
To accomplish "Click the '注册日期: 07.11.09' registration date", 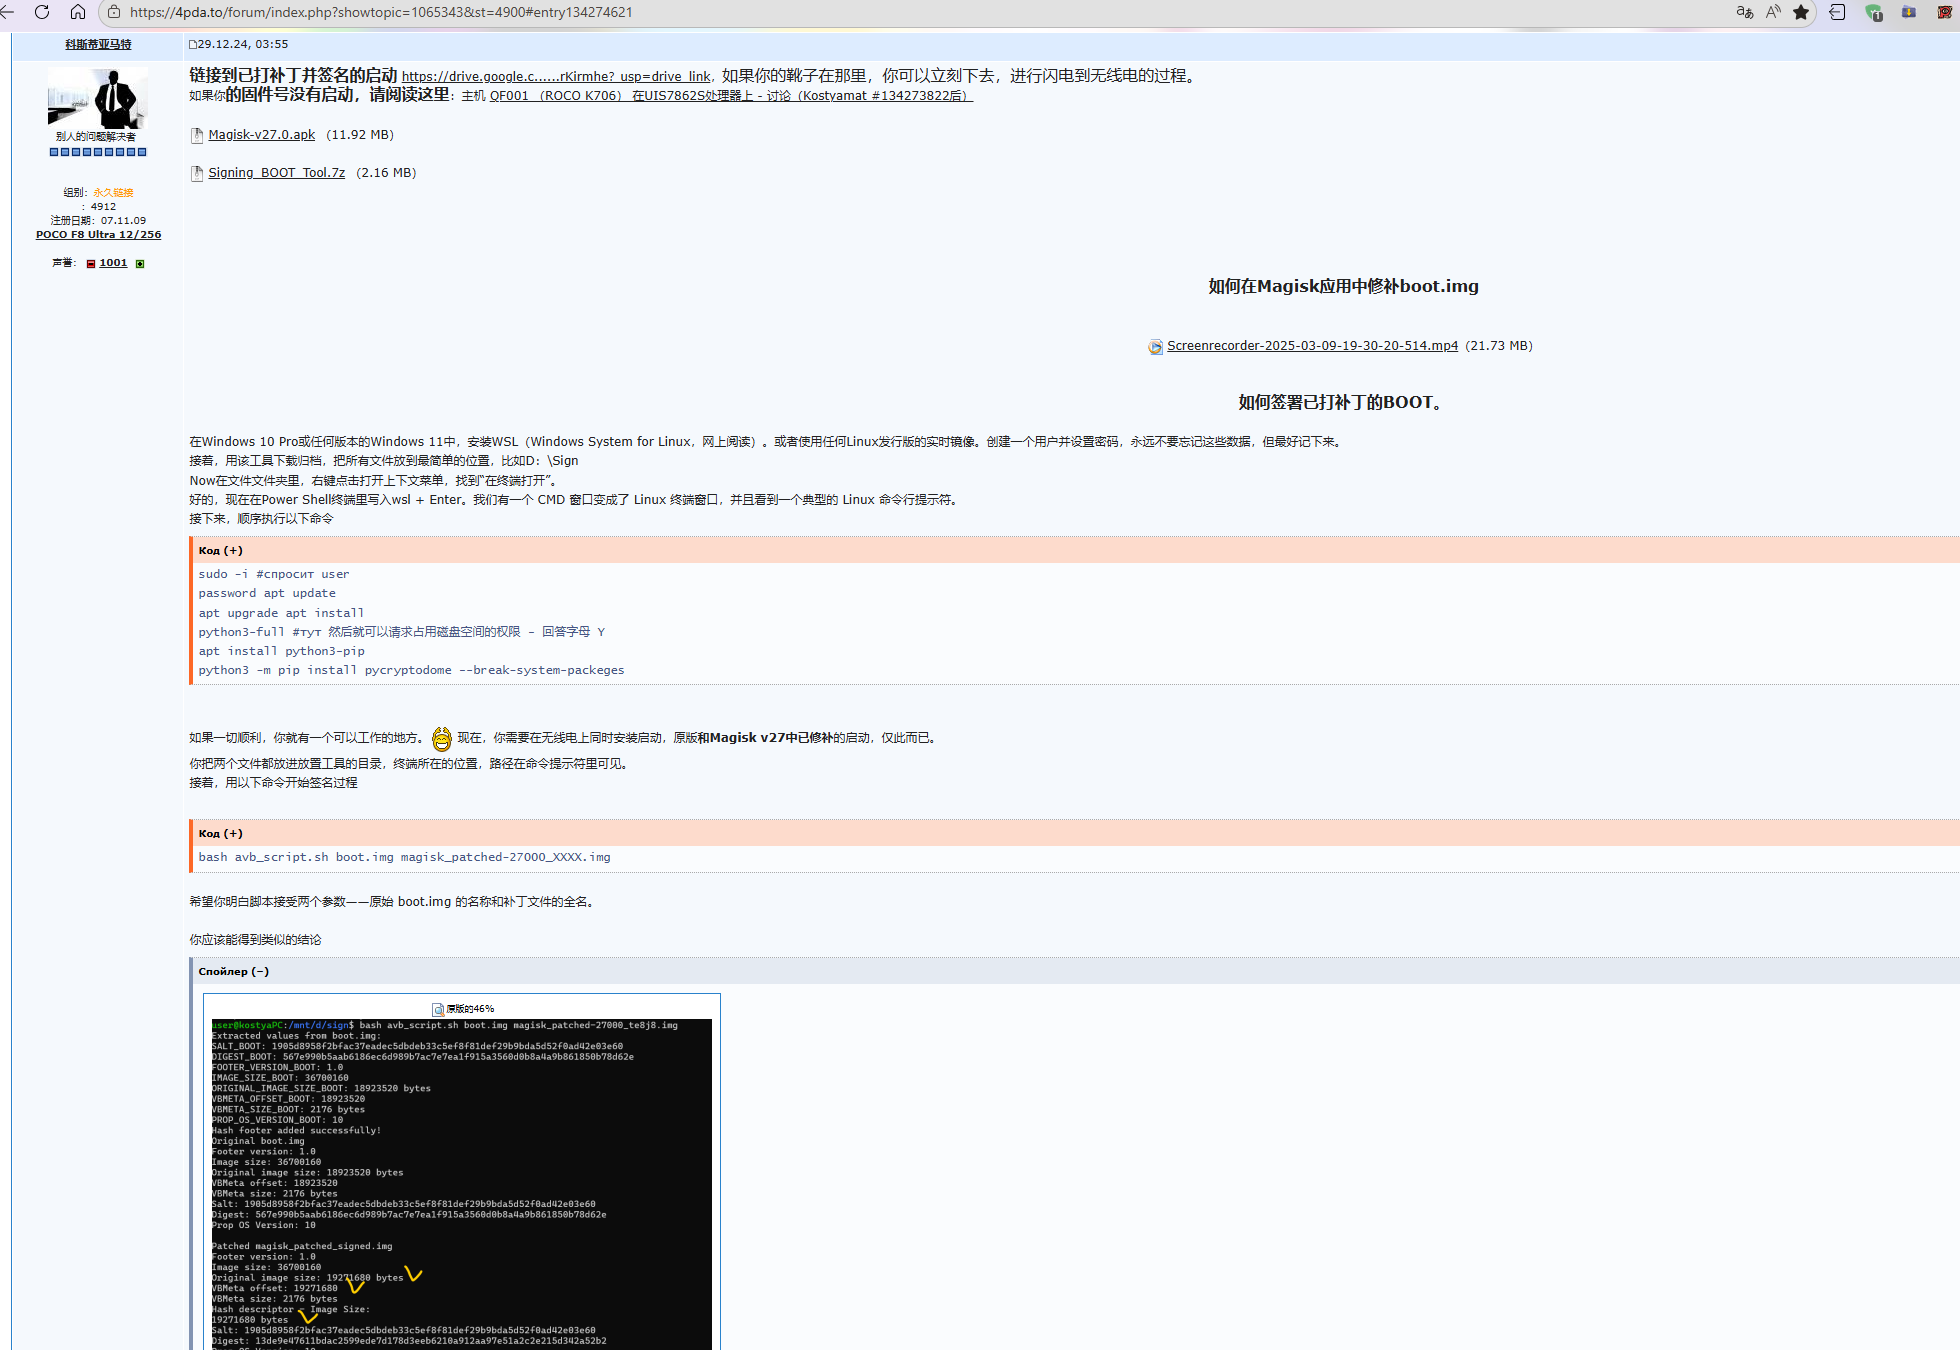I will pyautogui.click(x=98, y=221).
